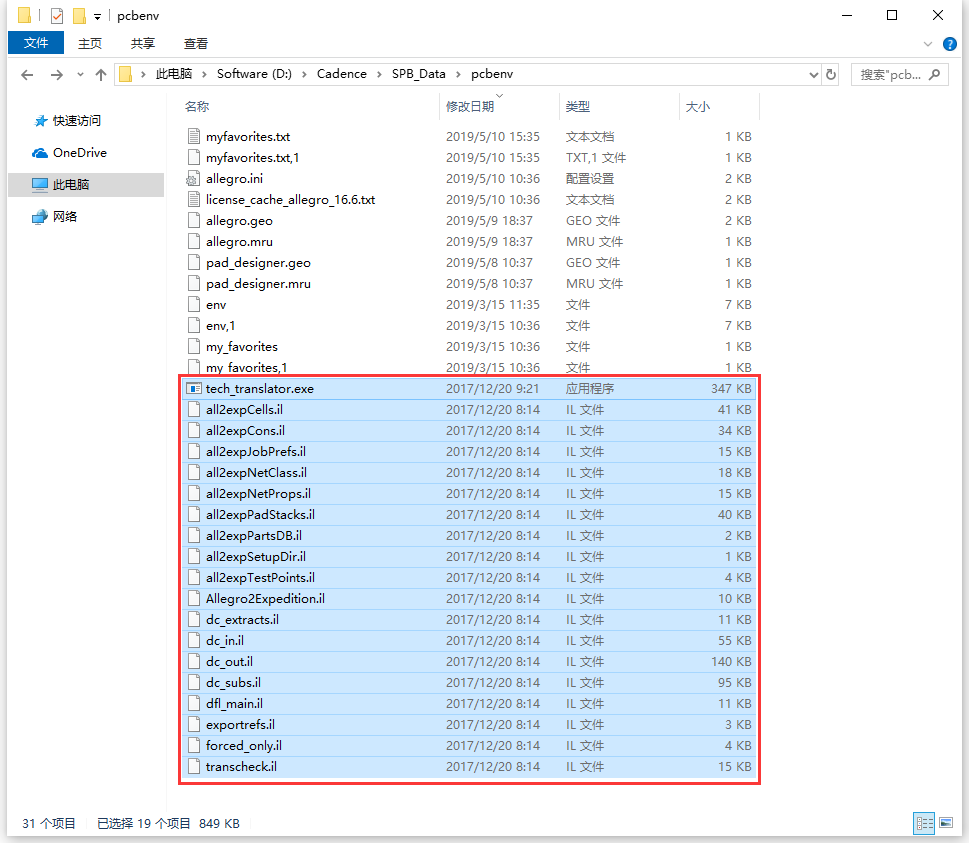Select file dfl_main.il
969x843 pixels.
[x=234, y=704]
